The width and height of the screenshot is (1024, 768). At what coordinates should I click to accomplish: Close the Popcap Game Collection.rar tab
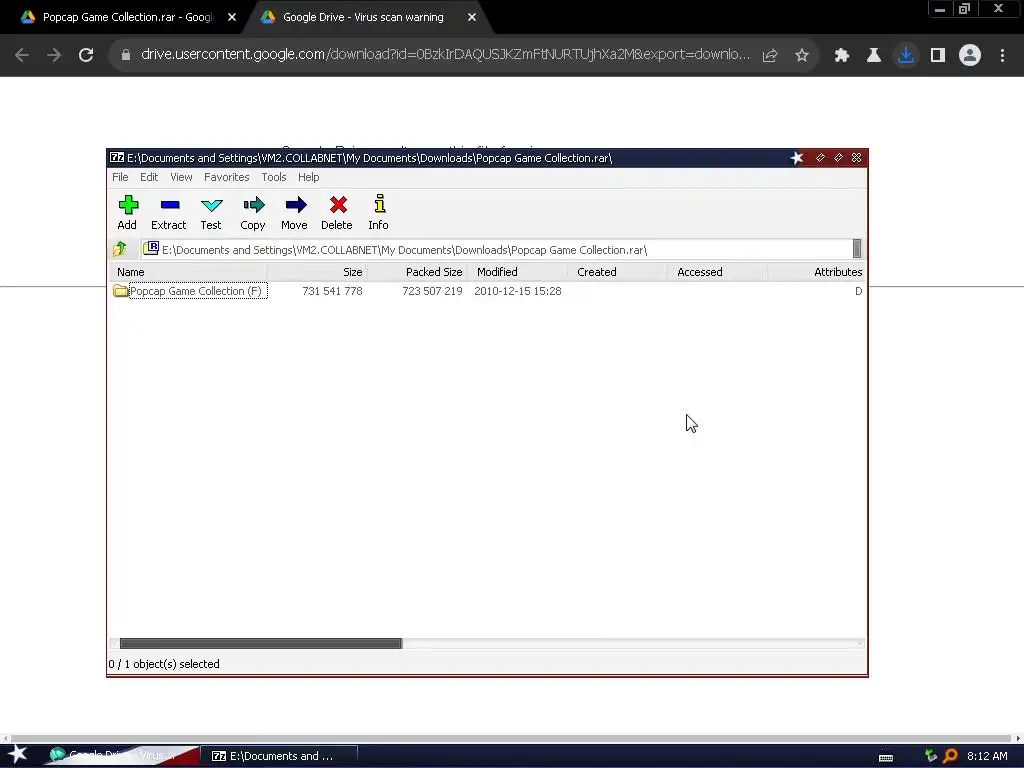(x=232, y=18)
